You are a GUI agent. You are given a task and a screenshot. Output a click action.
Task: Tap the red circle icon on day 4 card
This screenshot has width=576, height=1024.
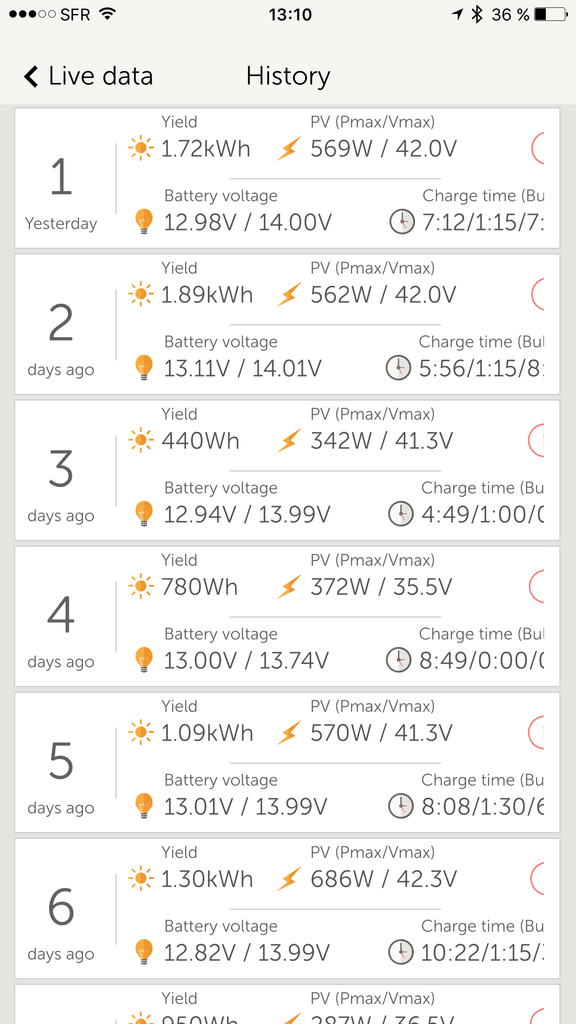537,586
